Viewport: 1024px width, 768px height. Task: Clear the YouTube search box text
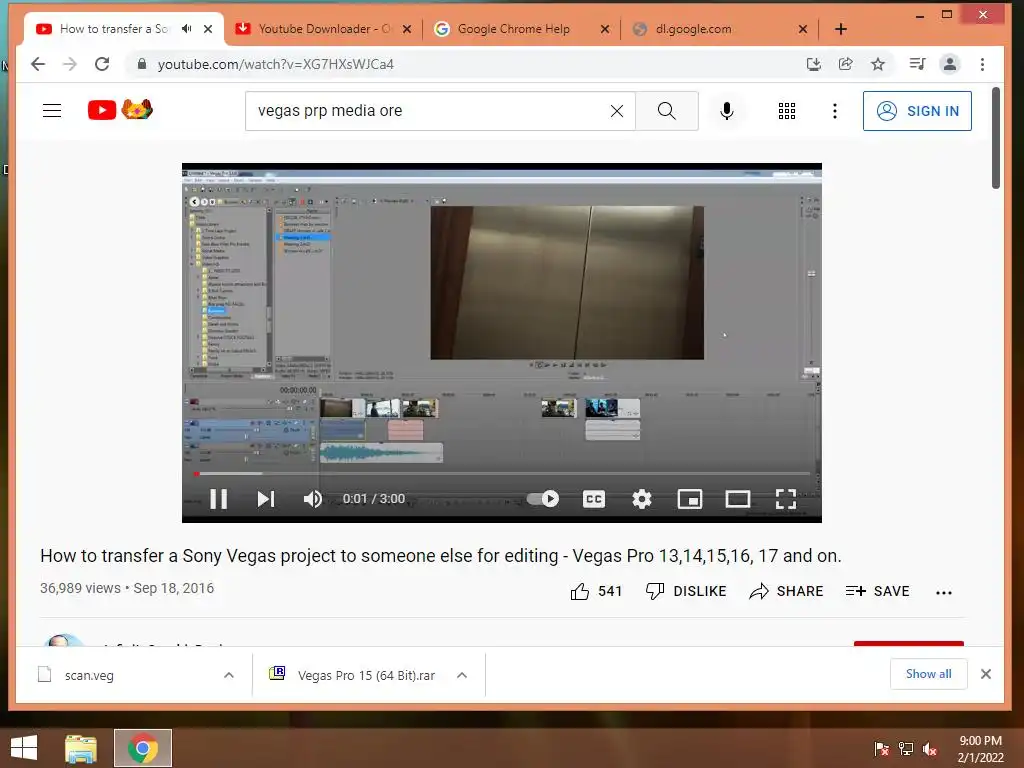pos(616,111)
